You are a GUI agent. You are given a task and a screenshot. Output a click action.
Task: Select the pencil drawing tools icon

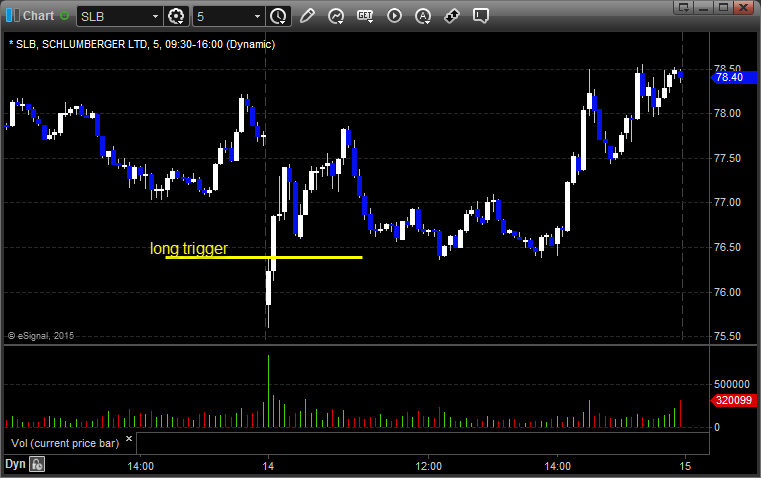pos(307,16)
